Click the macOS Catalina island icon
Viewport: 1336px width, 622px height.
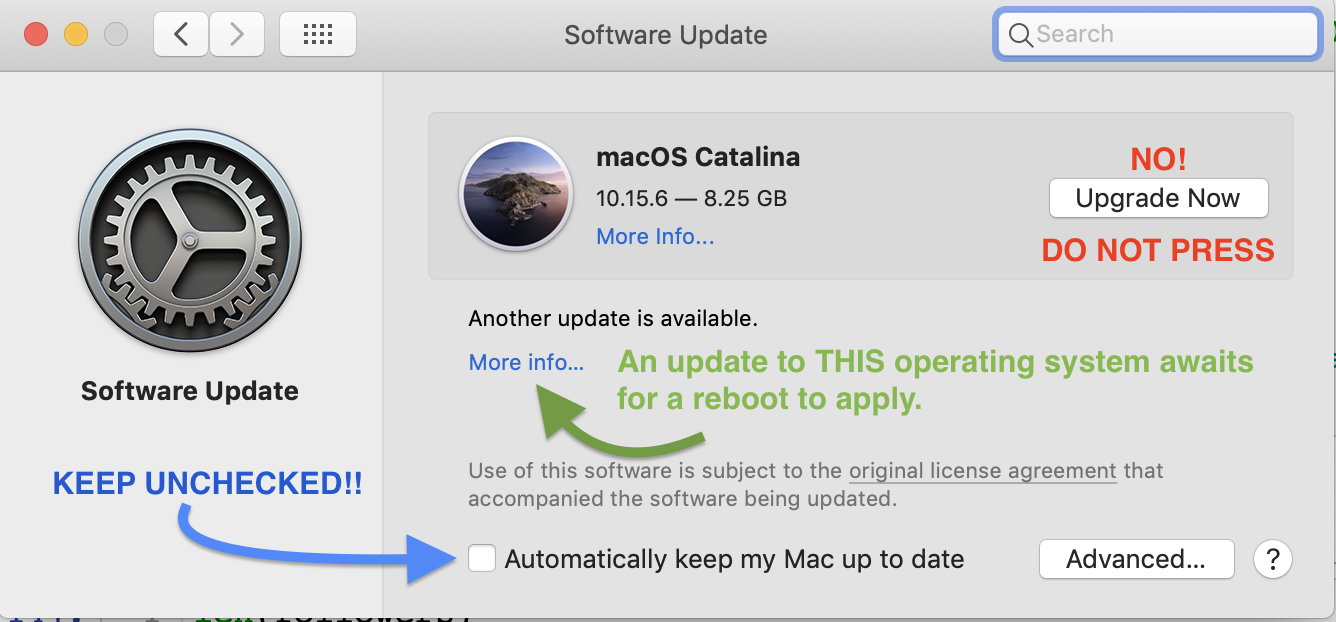(515, 193)
